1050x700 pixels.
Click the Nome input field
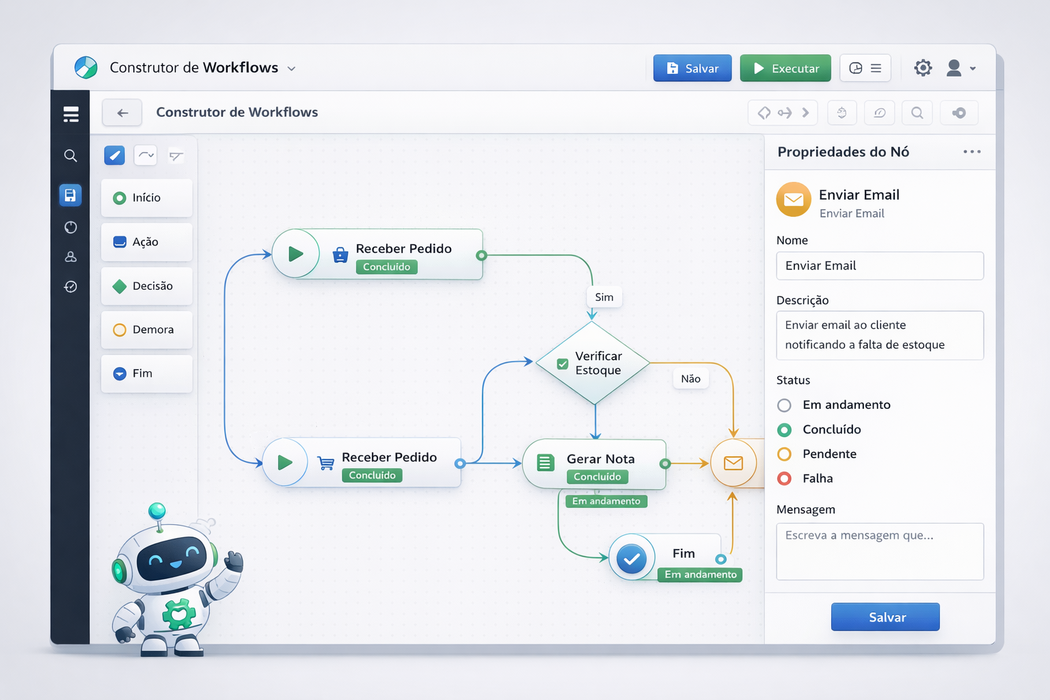(879, 266)
